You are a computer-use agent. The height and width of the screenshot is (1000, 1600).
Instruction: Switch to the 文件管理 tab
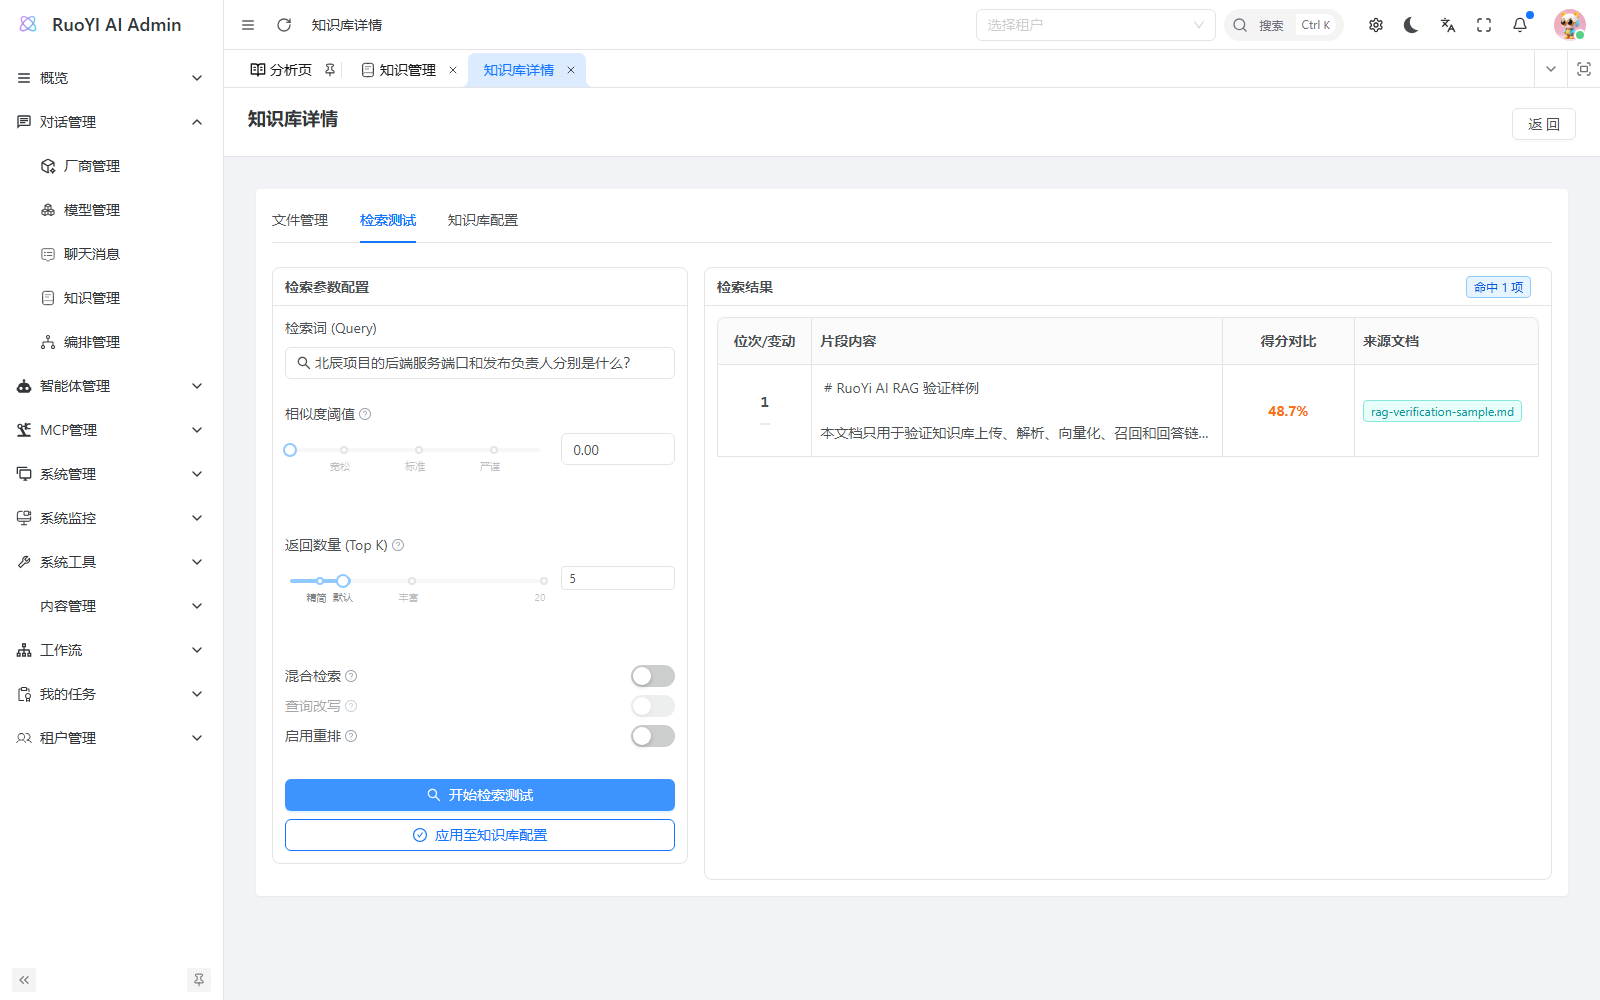pyautogui.click(x=300, y=220)
